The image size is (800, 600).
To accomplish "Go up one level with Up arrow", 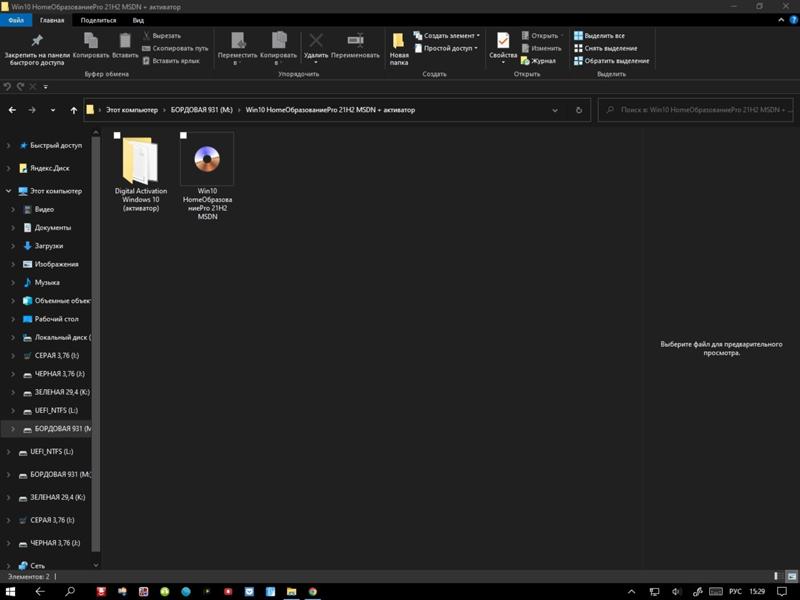I will 73,110.
